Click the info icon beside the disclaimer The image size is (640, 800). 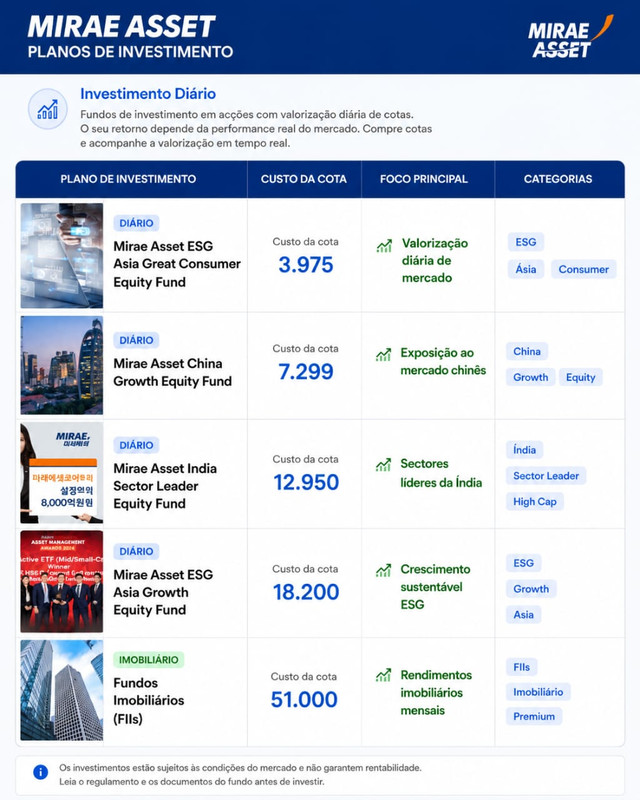click(x=41, y=772)
